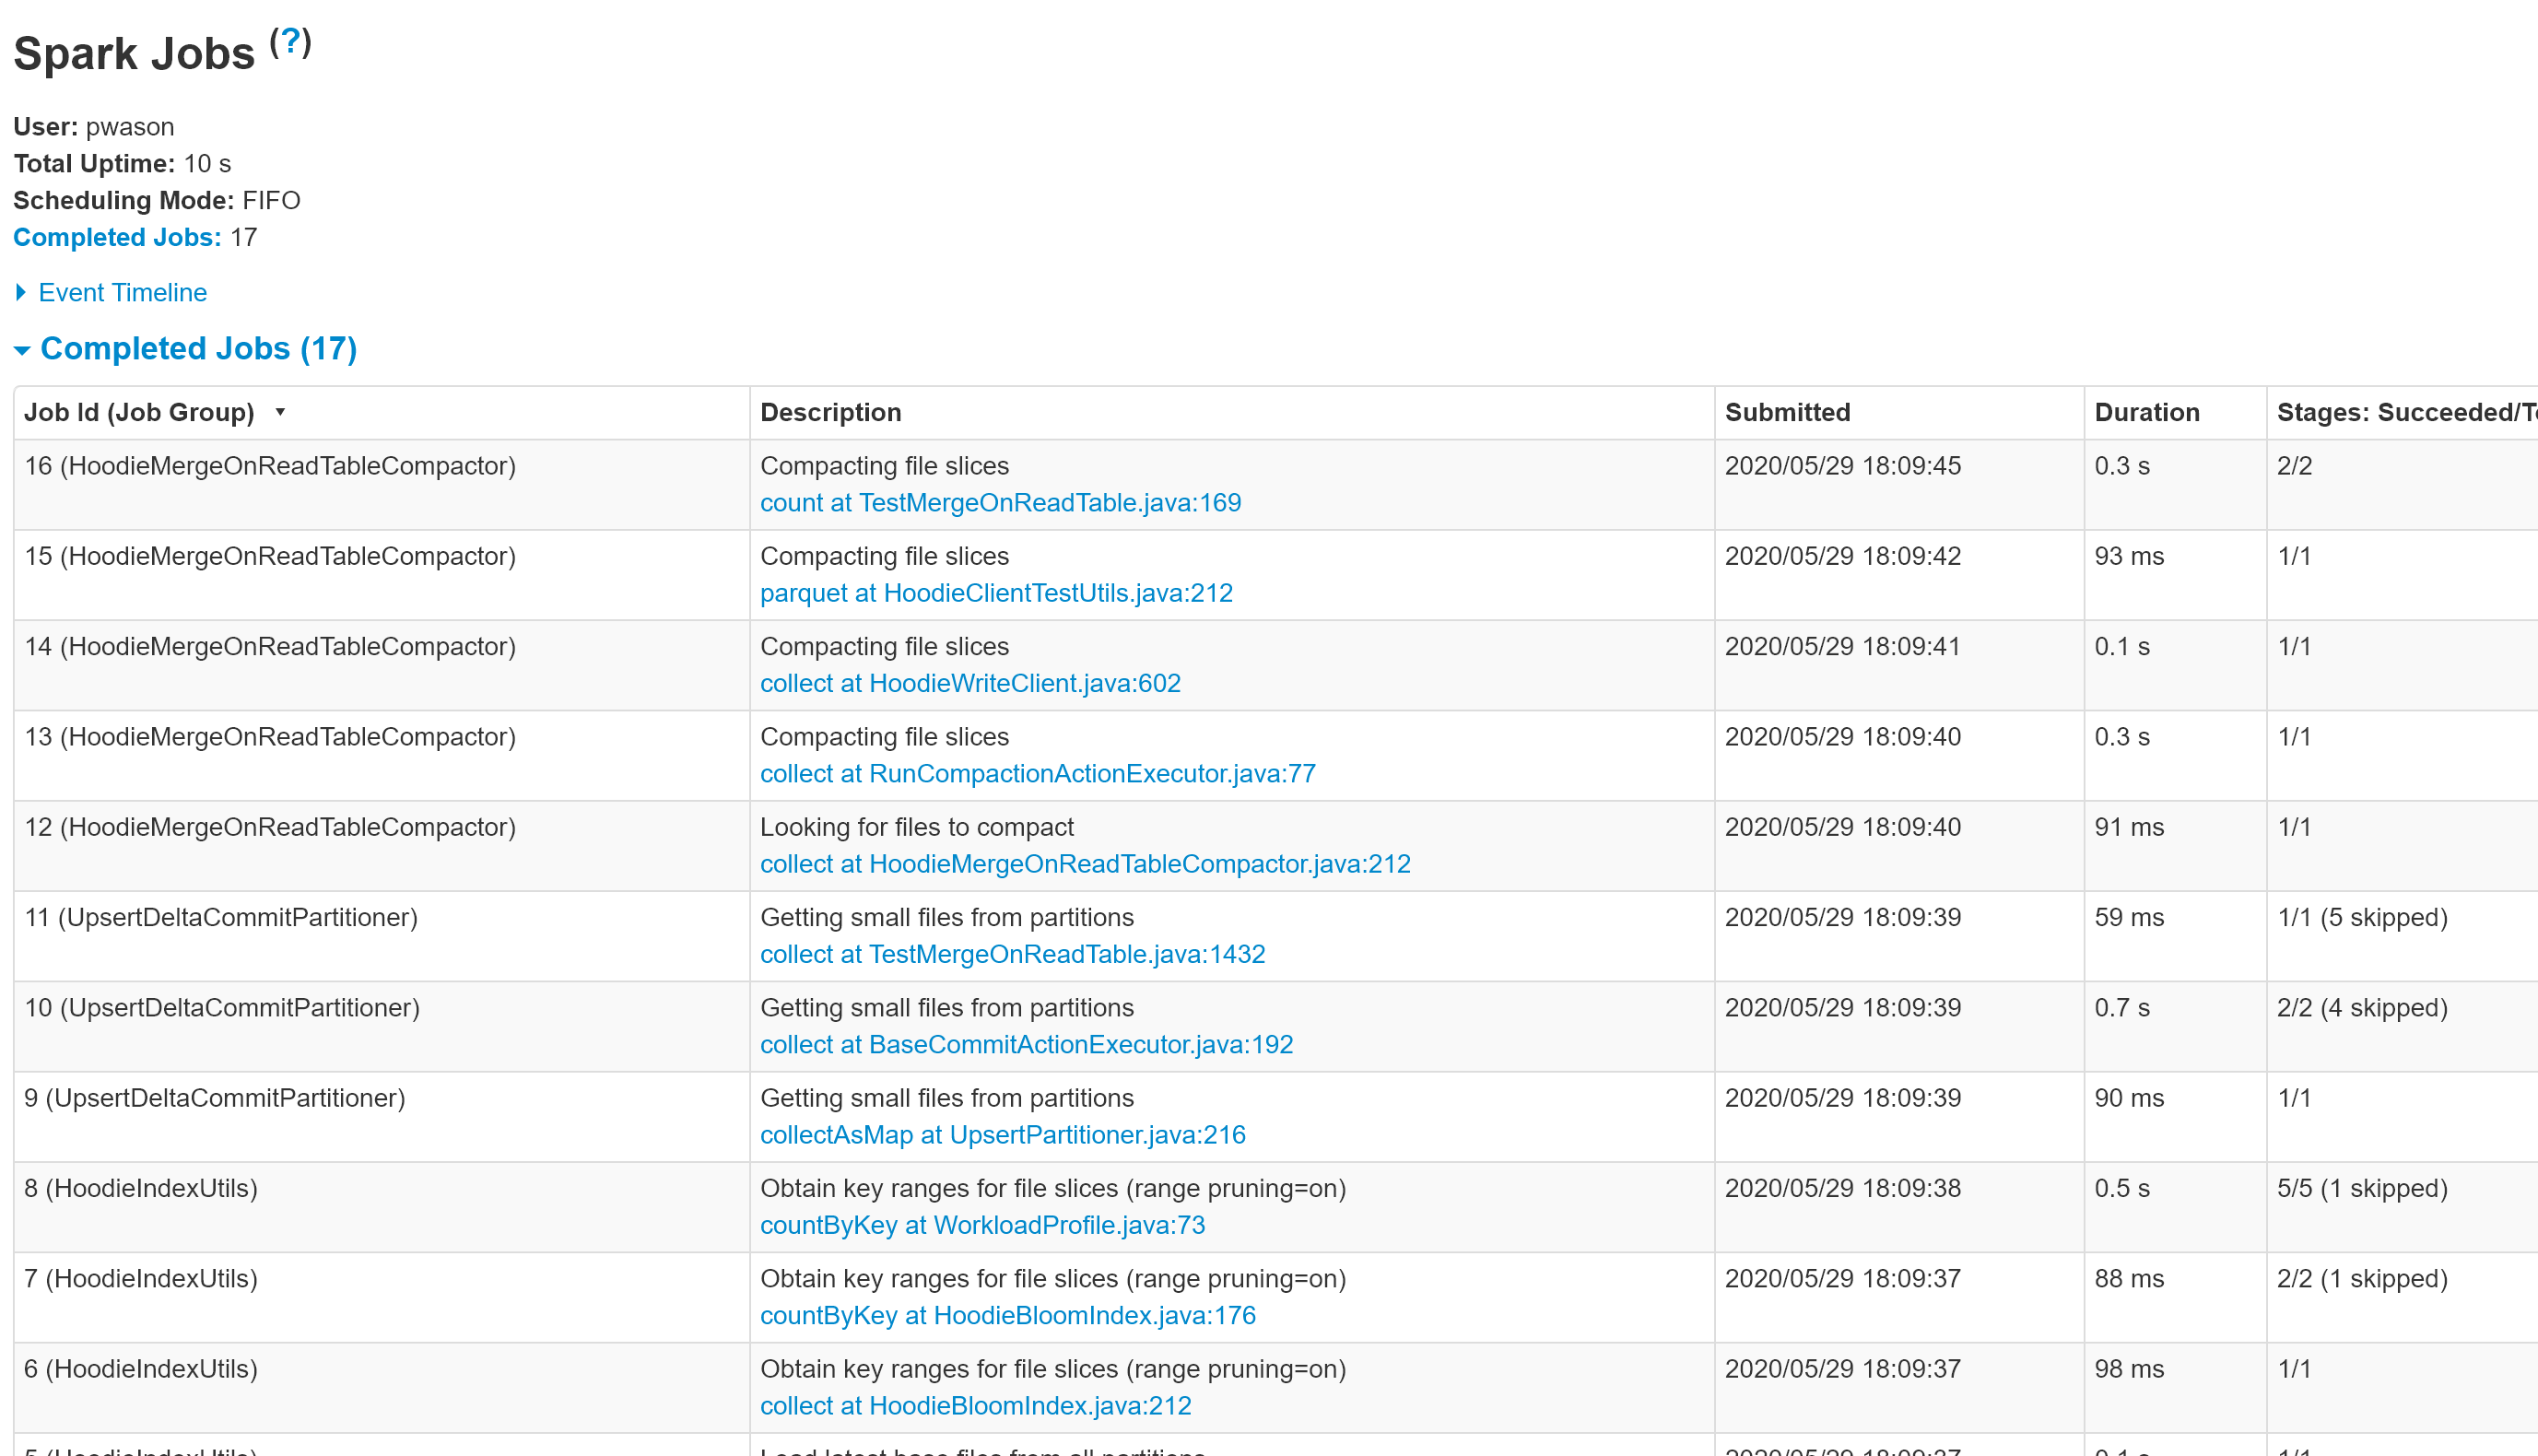Click the help question mark icon
This screenshot has height=1456, width=2538.
pyautogui.click(x=290, y=42)
